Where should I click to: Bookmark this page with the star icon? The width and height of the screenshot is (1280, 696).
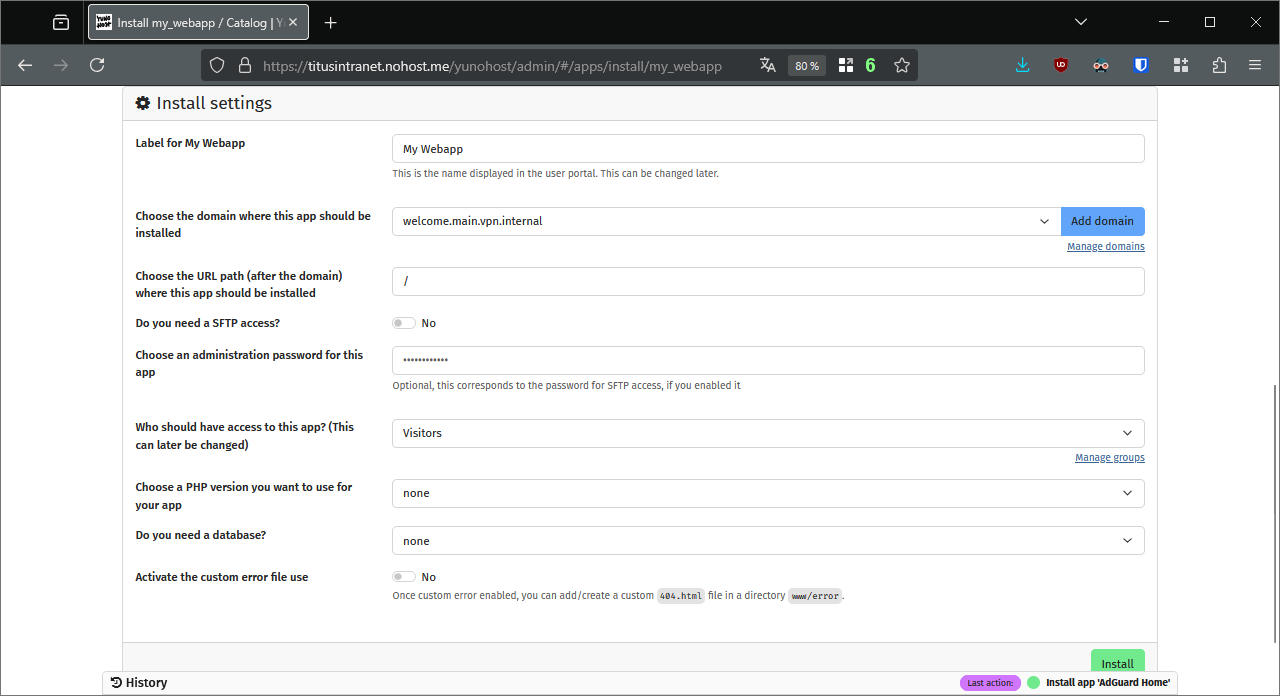[x=902, y=65]
